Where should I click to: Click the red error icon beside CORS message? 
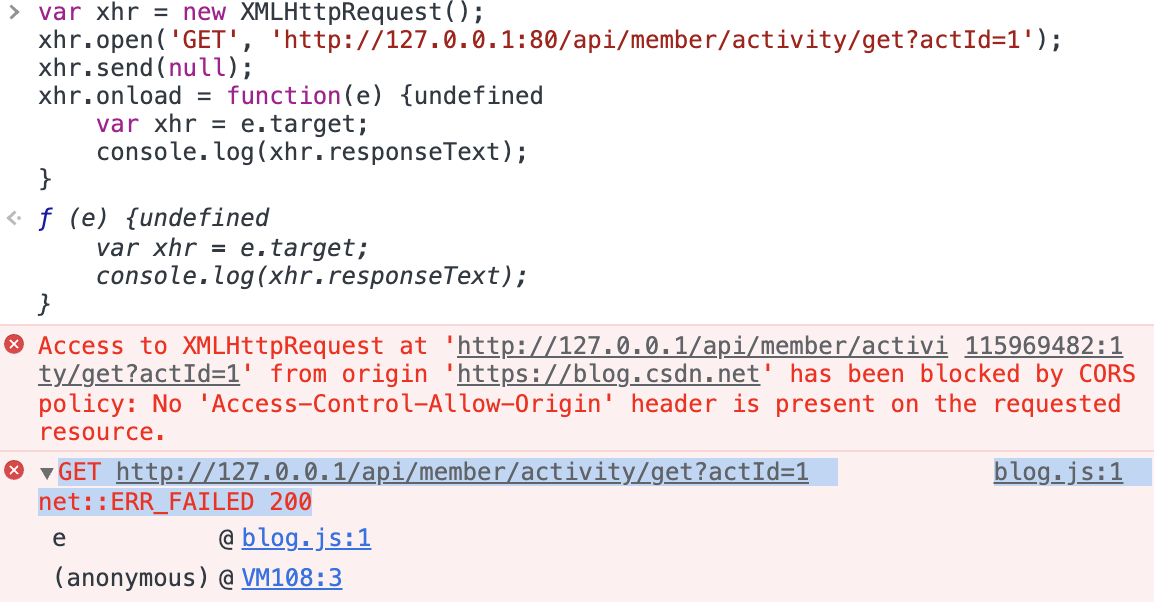pos(14,344)
